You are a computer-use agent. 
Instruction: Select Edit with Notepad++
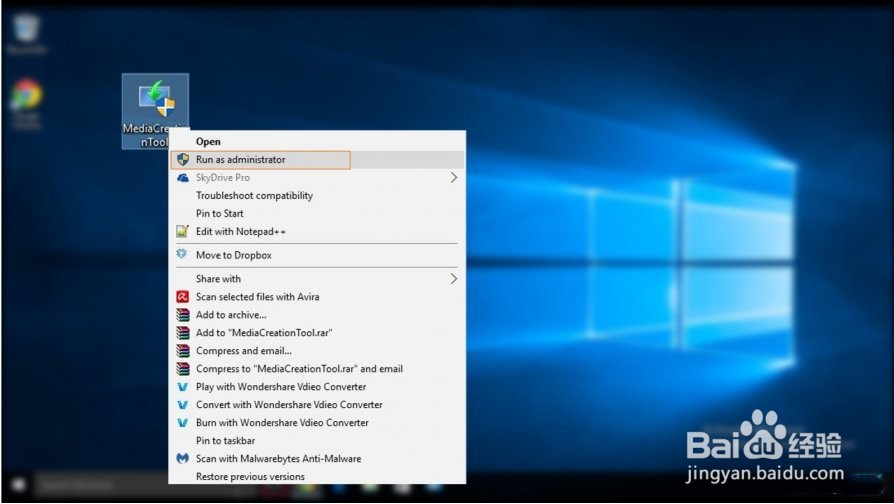coord(317,231)
